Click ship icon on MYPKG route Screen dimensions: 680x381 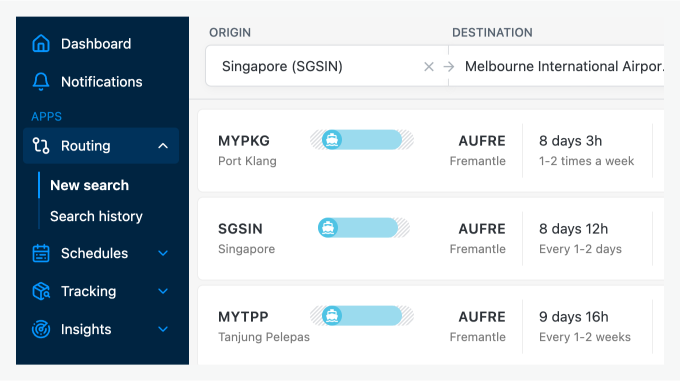[332, 140]
